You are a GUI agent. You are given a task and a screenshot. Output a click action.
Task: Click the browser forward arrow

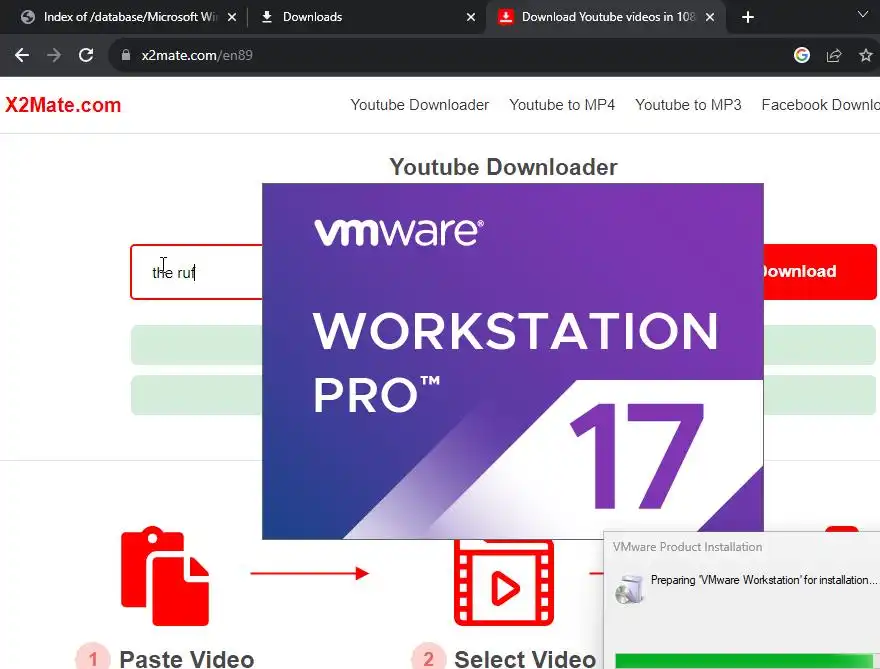pyautogui.click(x=54, y=55)
